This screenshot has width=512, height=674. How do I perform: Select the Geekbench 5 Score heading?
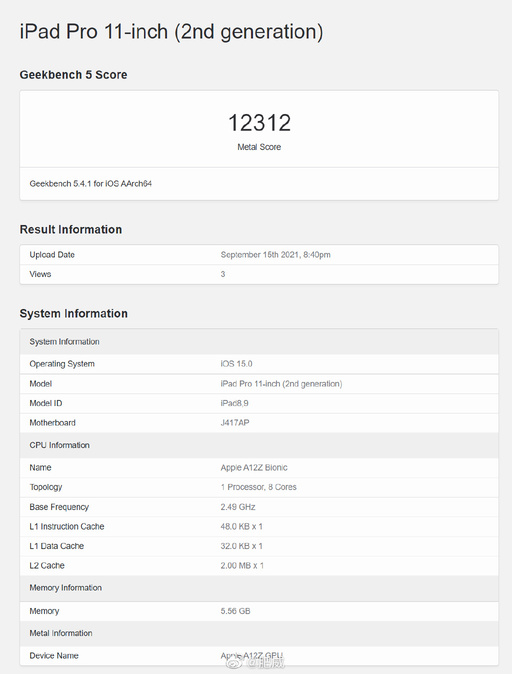[x=74, y=75]
